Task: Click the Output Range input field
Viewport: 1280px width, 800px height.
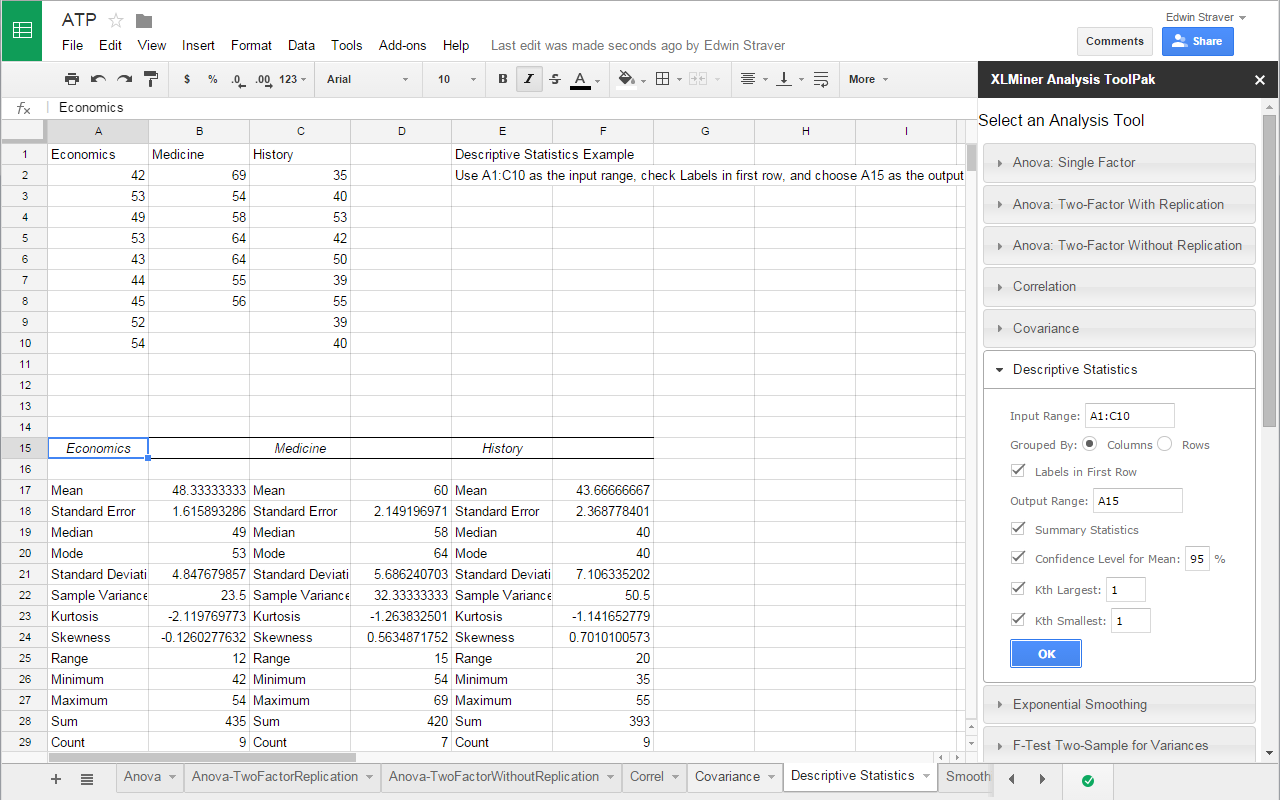Action: point(1137,501)
